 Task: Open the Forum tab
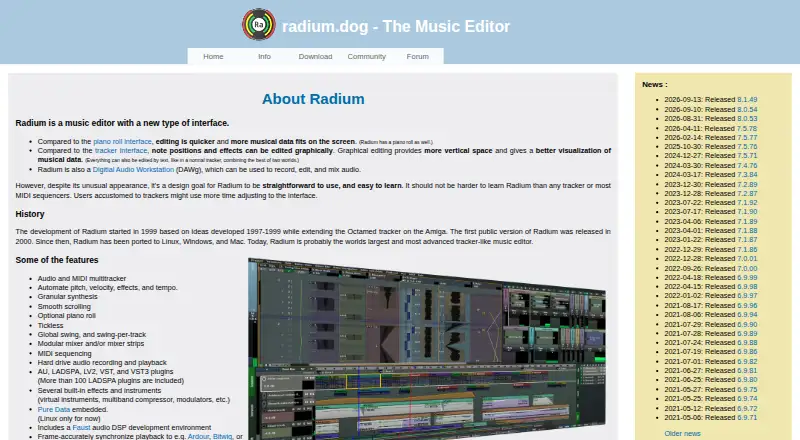417,57
